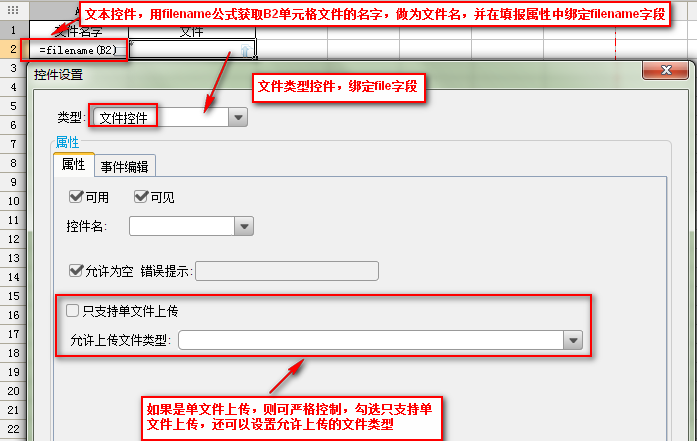The image size is (697, 441).
Task: Select row header 10
Action: (14, 201)
